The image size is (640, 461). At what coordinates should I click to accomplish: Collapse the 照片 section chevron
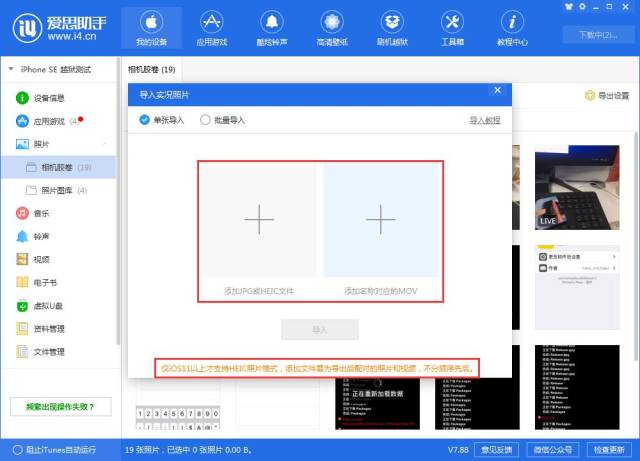105,144
